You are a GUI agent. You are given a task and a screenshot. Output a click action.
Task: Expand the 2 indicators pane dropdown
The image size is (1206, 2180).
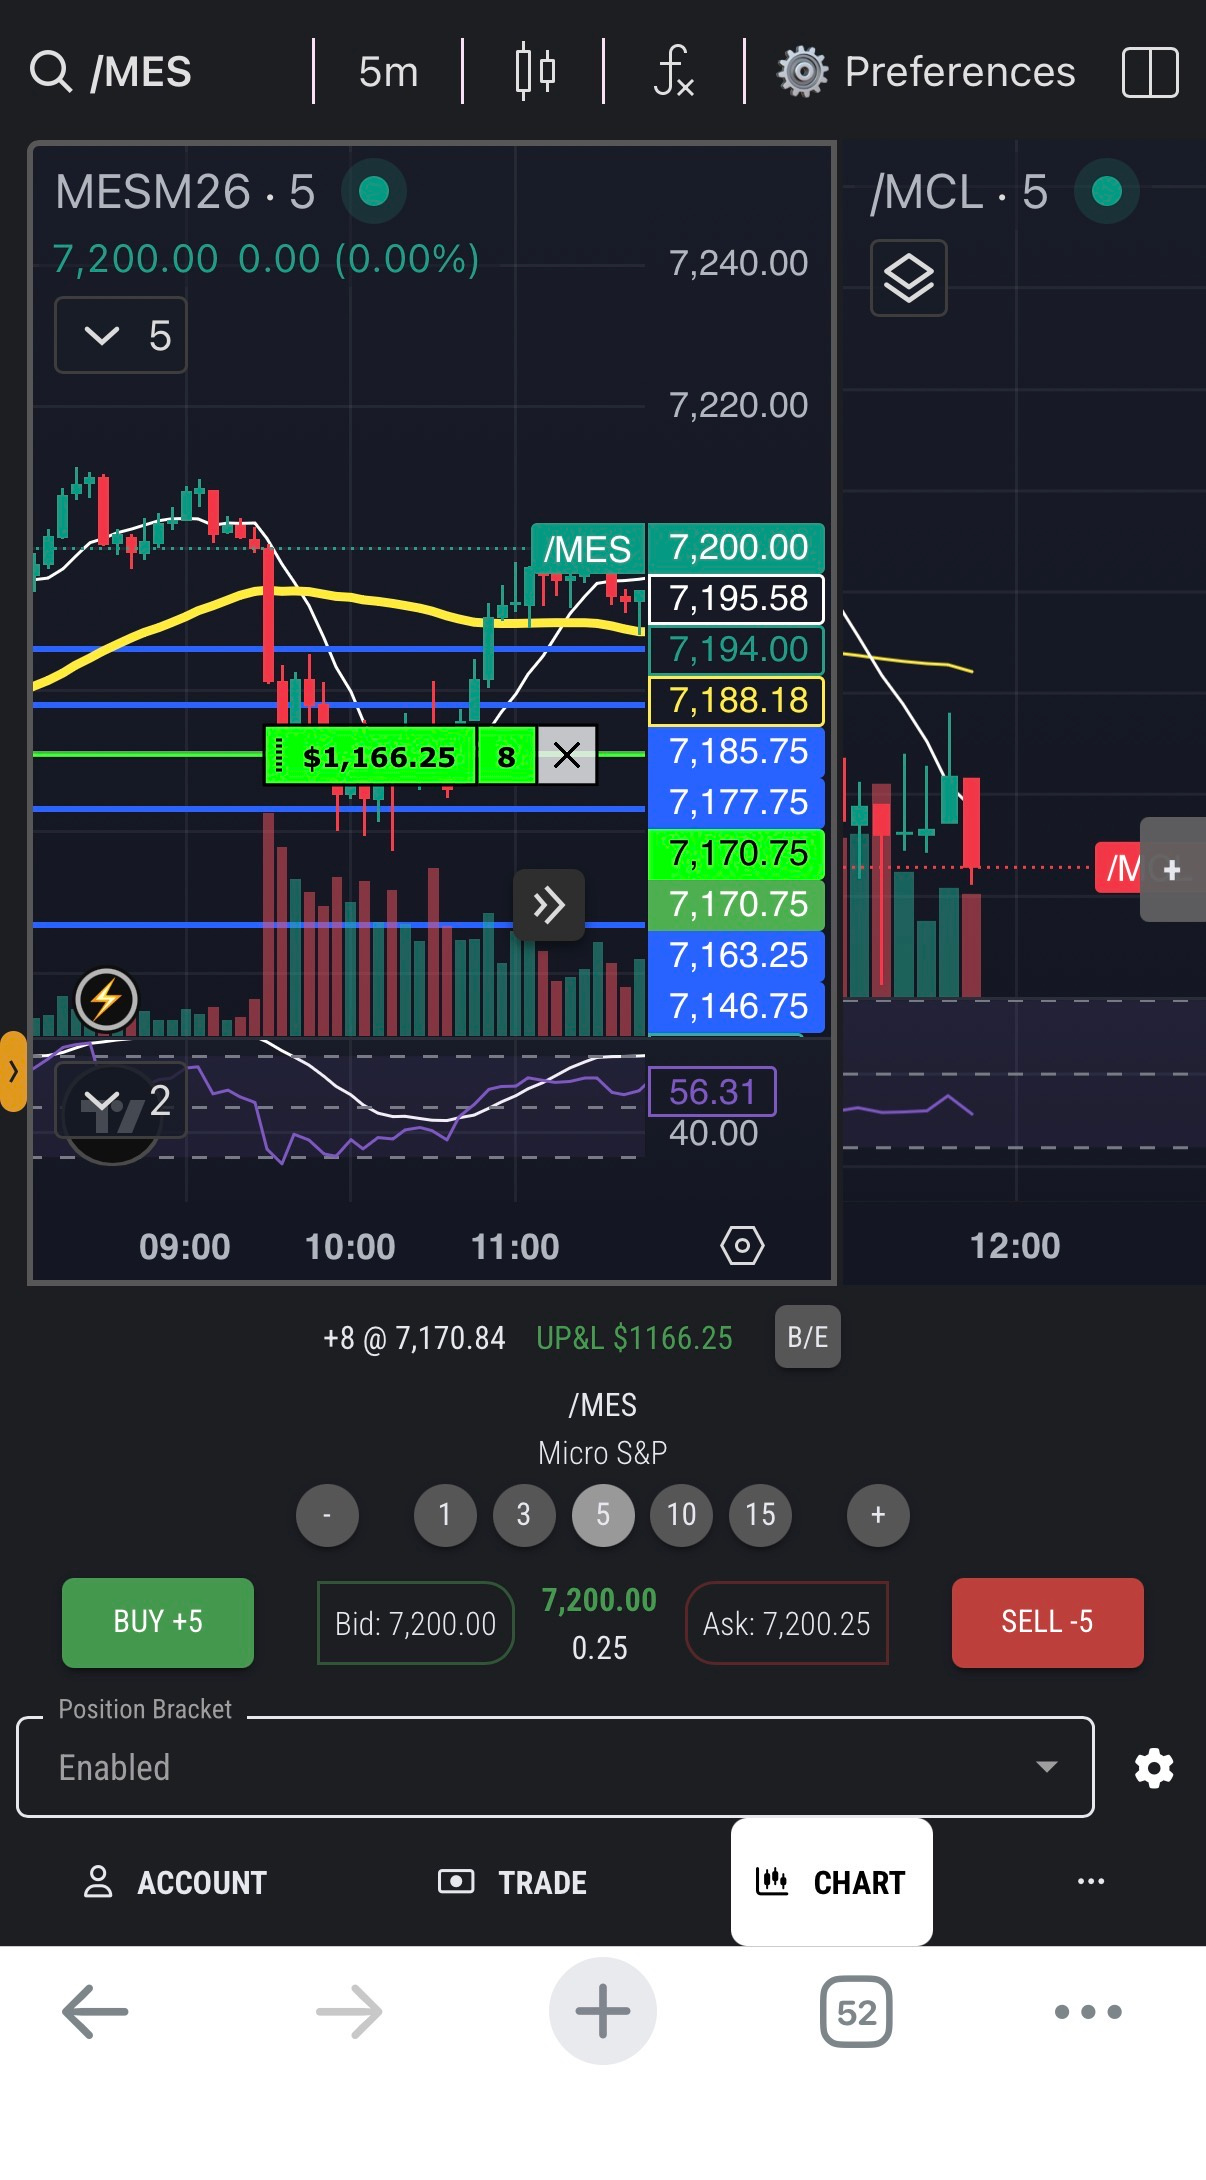121,1101
